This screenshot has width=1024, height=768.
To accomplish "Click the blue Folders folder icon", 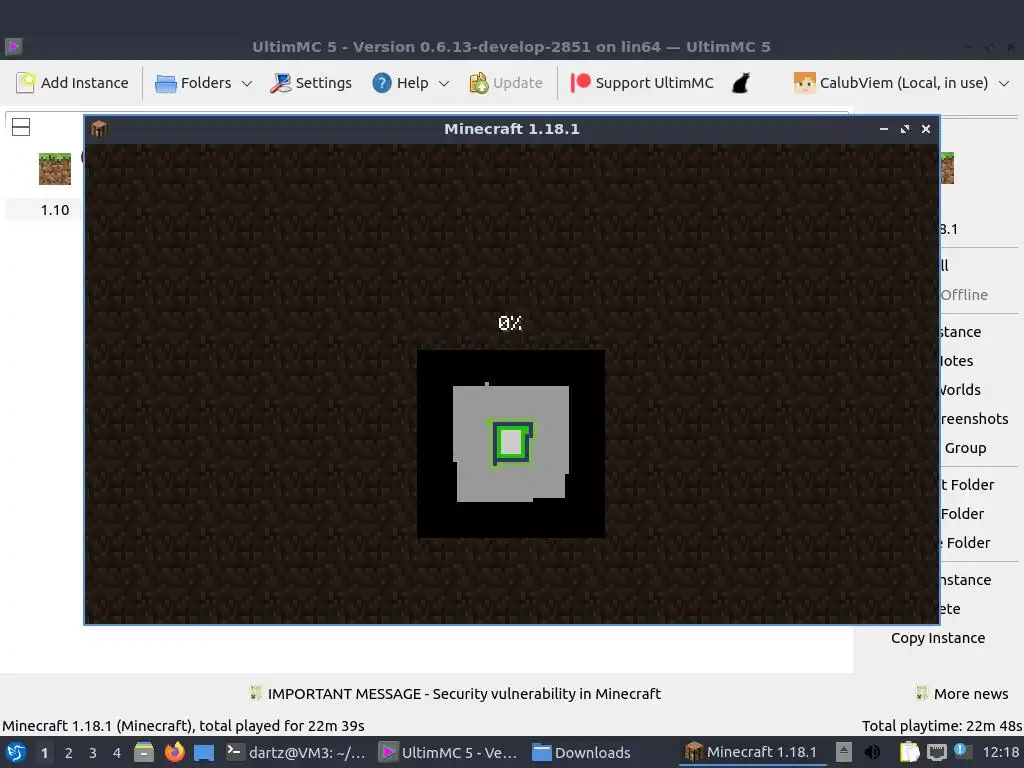I will click(x=165, y=83).
